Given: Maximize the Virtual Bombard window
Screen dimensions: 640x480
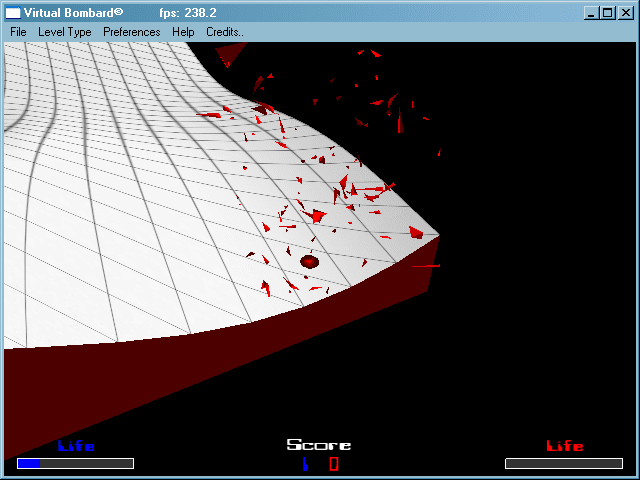Looking at the screenshot, I should click(x=607, y=13).
